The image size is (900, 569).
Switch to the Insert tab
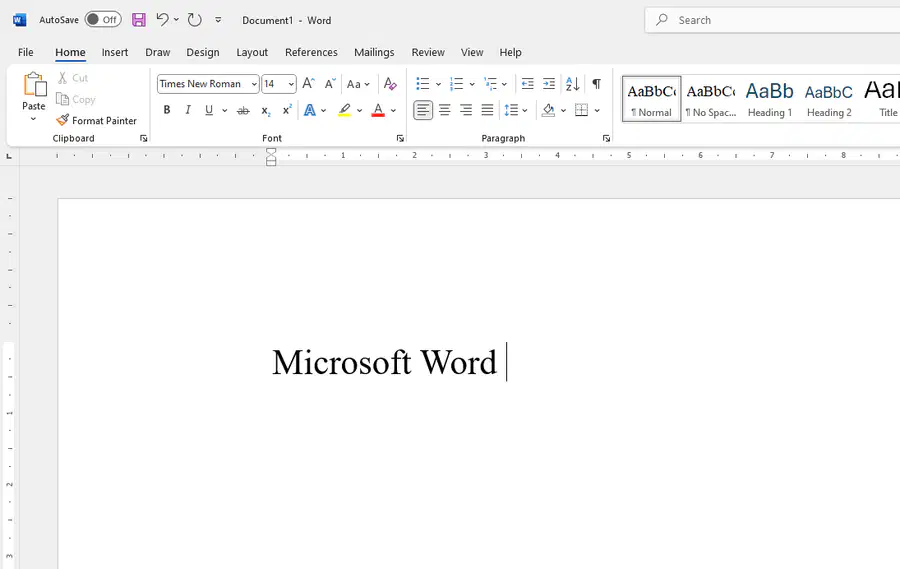tap(115, 52)
